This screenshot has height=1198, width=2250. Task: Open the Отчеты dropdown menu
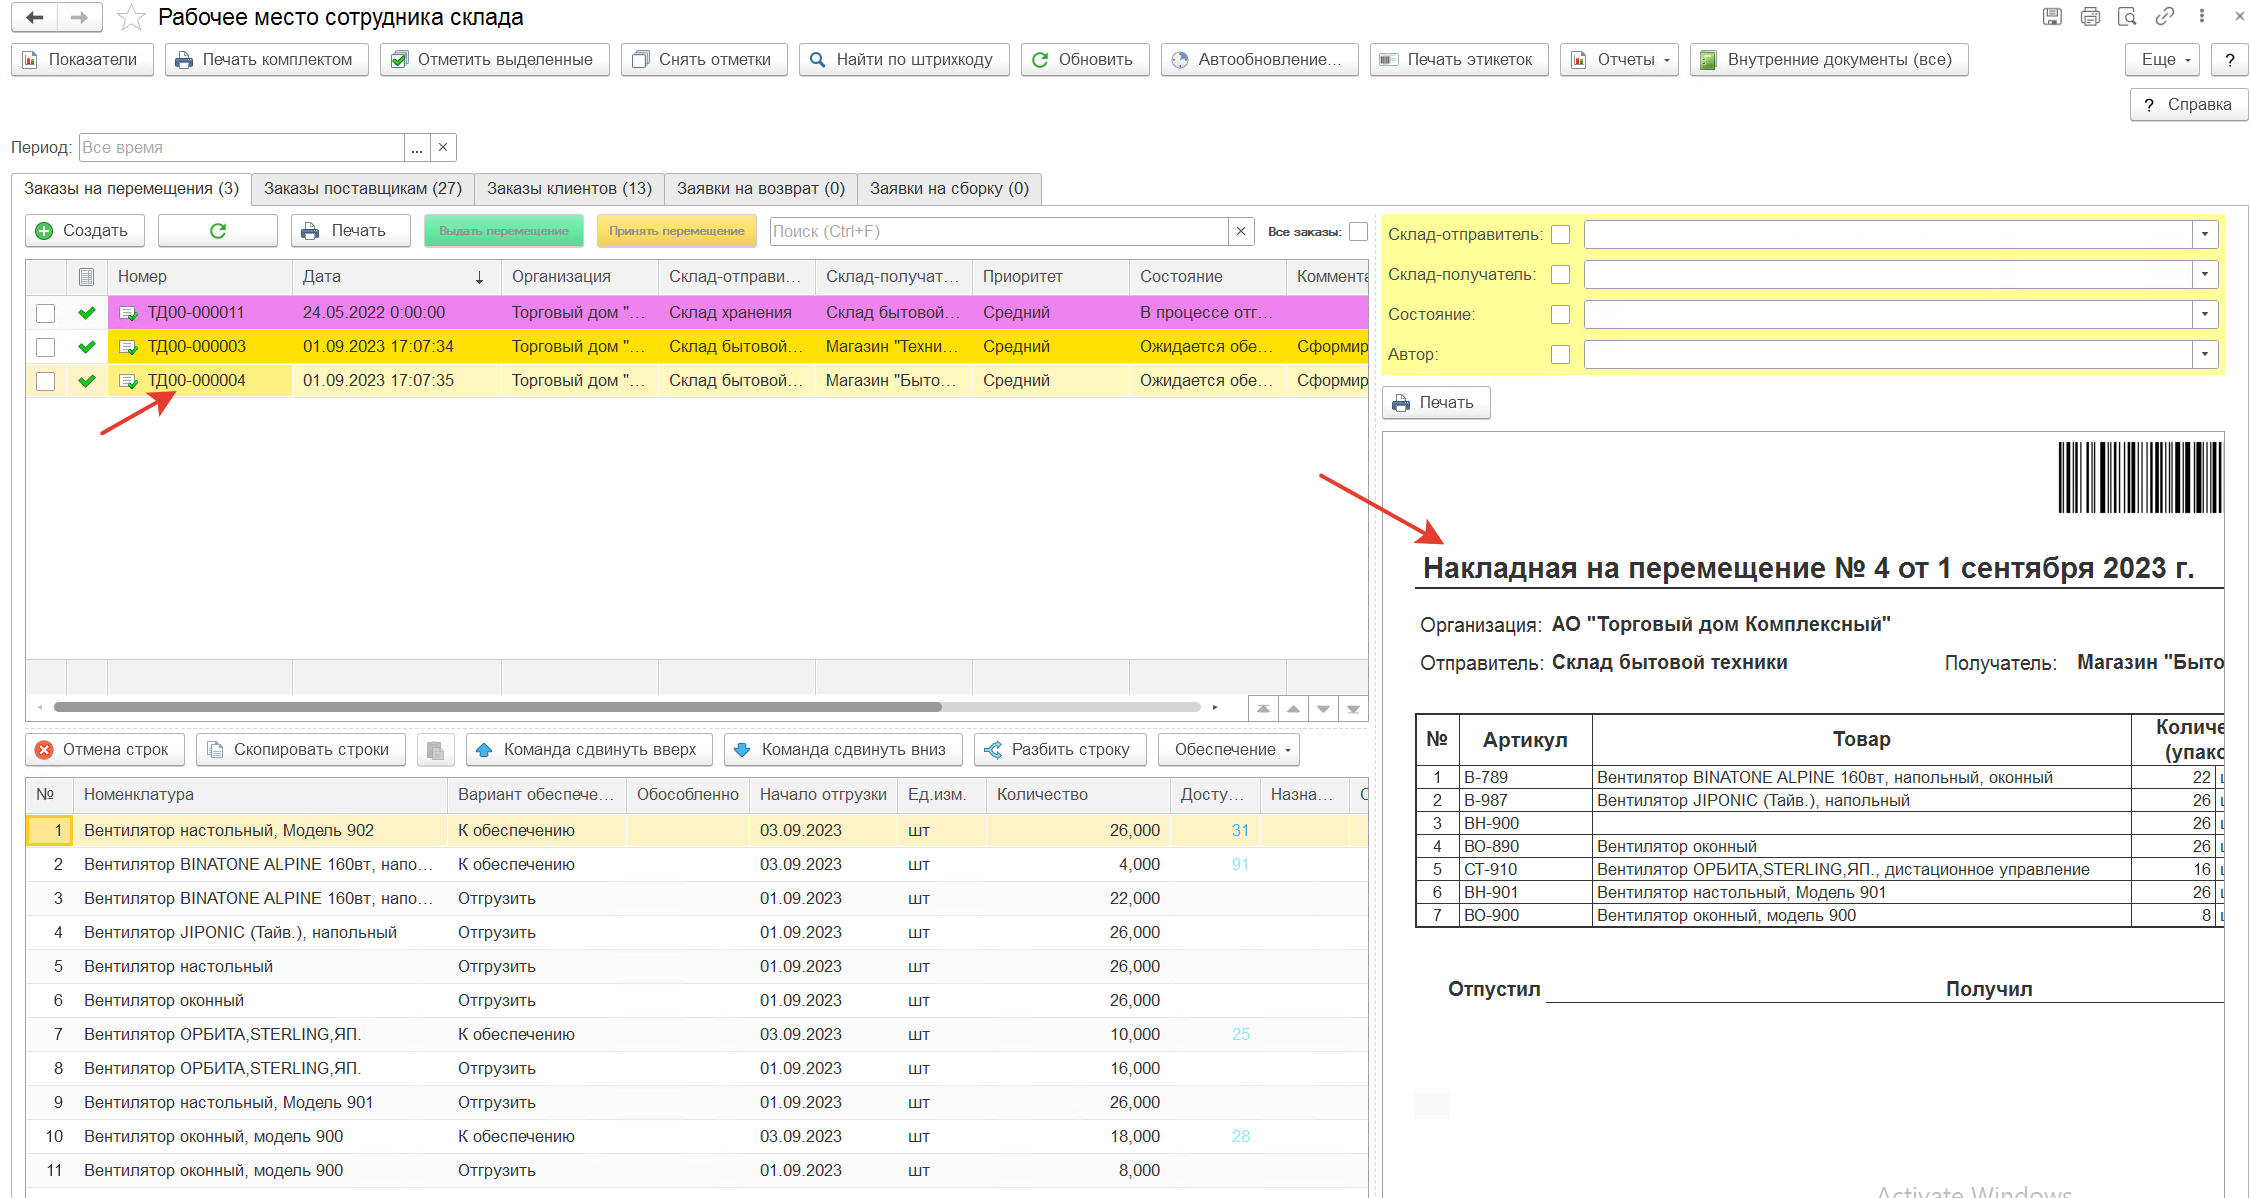(x=1619, y=60)
